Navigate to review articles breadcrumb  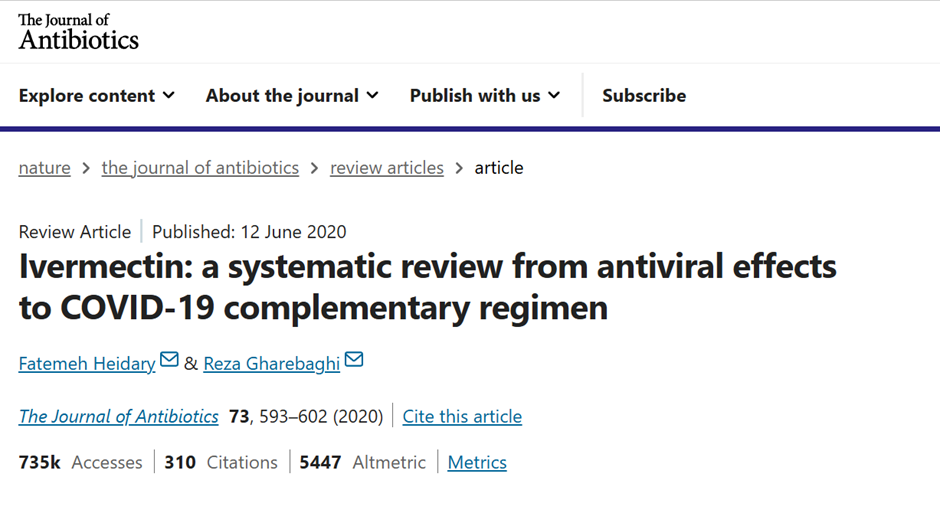[x=387, y=168]
